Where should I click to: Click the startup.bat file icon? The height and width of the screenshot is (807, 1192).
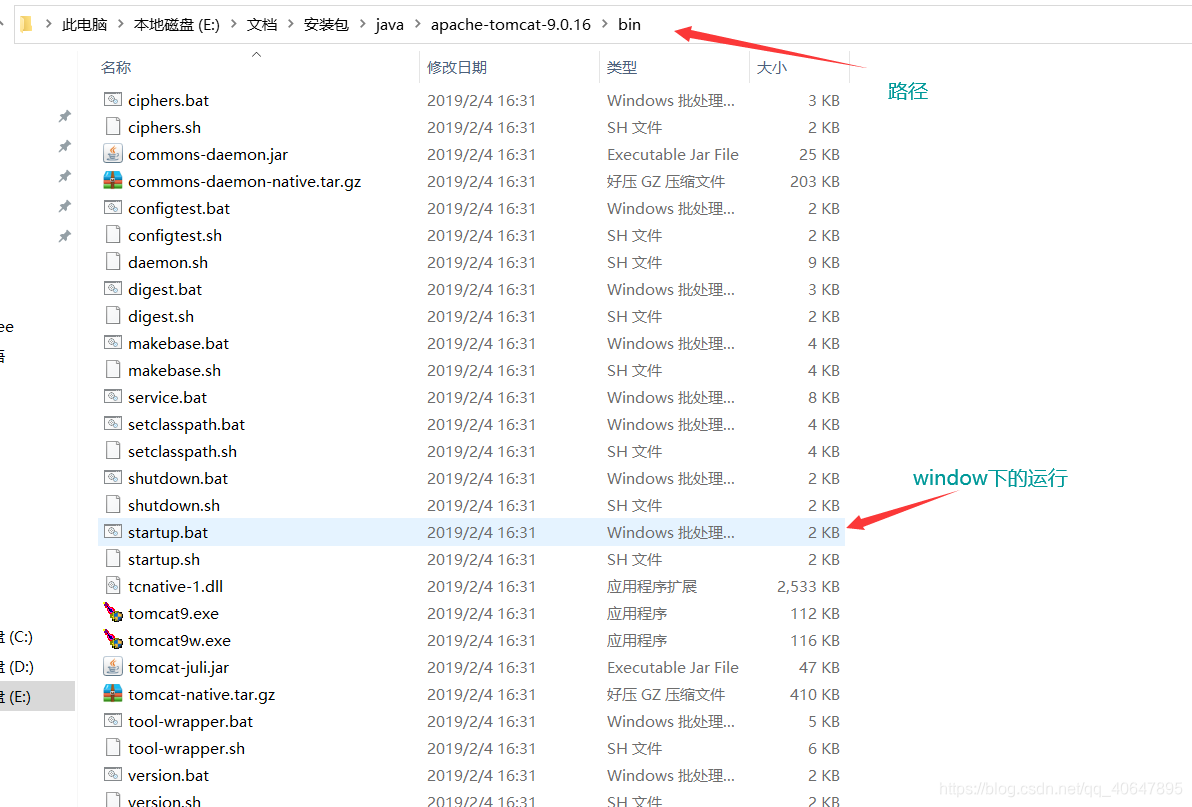[x=113, y=532]
